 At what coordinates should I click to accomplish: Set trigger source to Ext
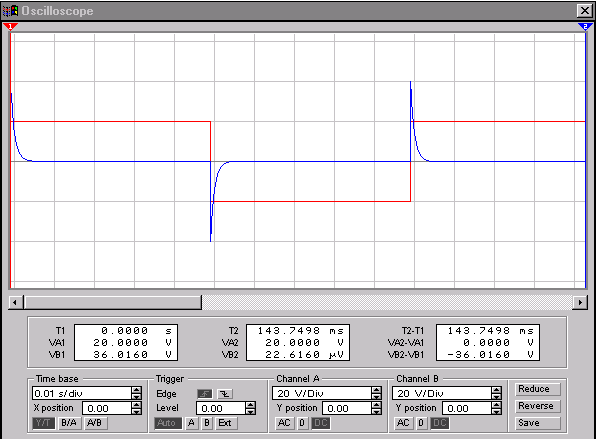(x=225, y=423)
